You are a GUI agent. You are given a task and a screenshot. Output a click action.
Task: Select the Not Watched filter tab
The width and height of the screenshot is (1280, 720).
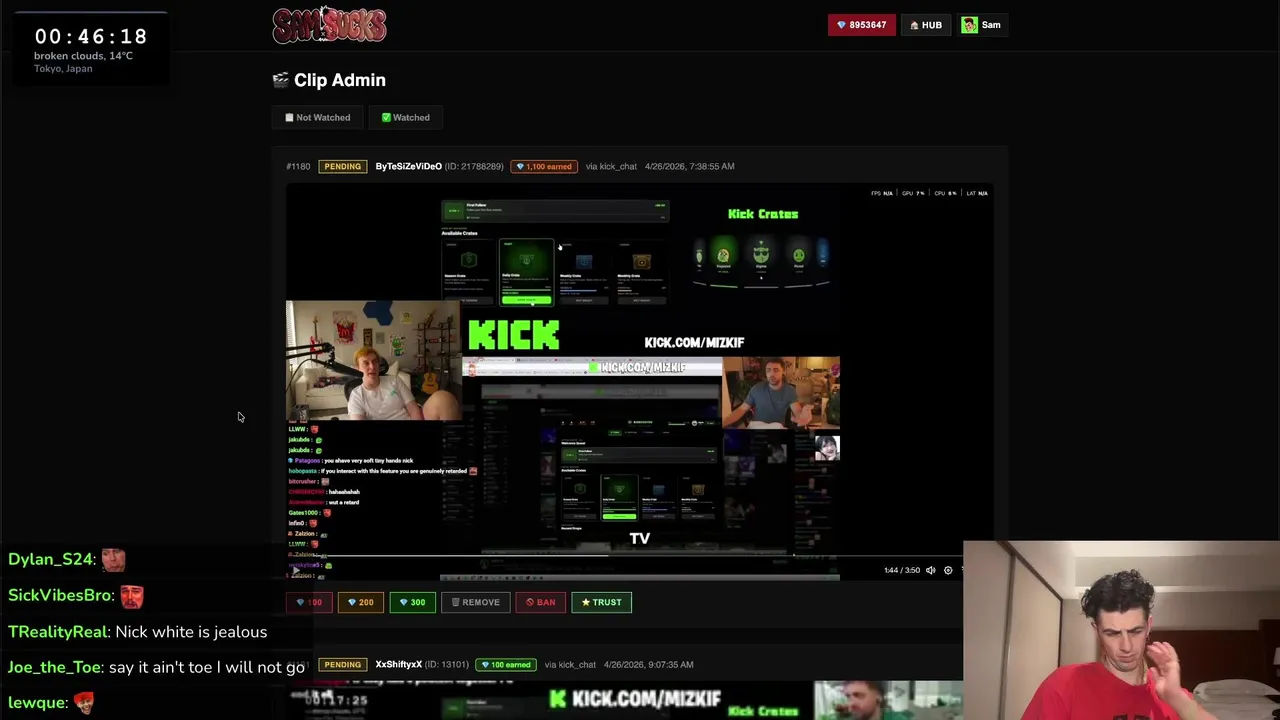pyautogui.click(x=317, y=117)
